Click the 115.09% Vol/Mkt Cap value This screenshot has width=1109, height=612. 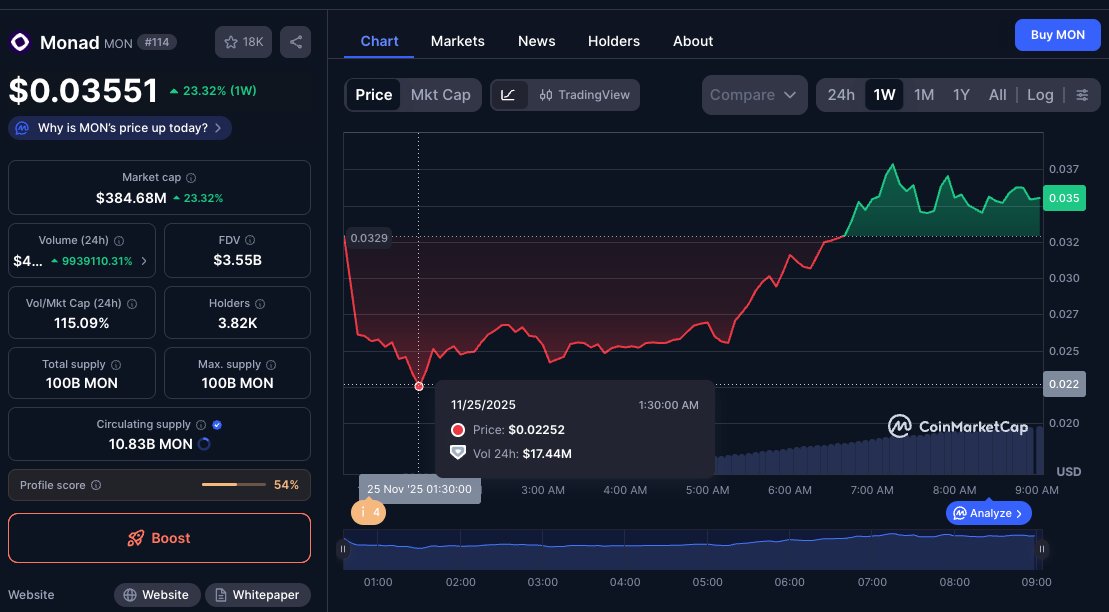81,323
